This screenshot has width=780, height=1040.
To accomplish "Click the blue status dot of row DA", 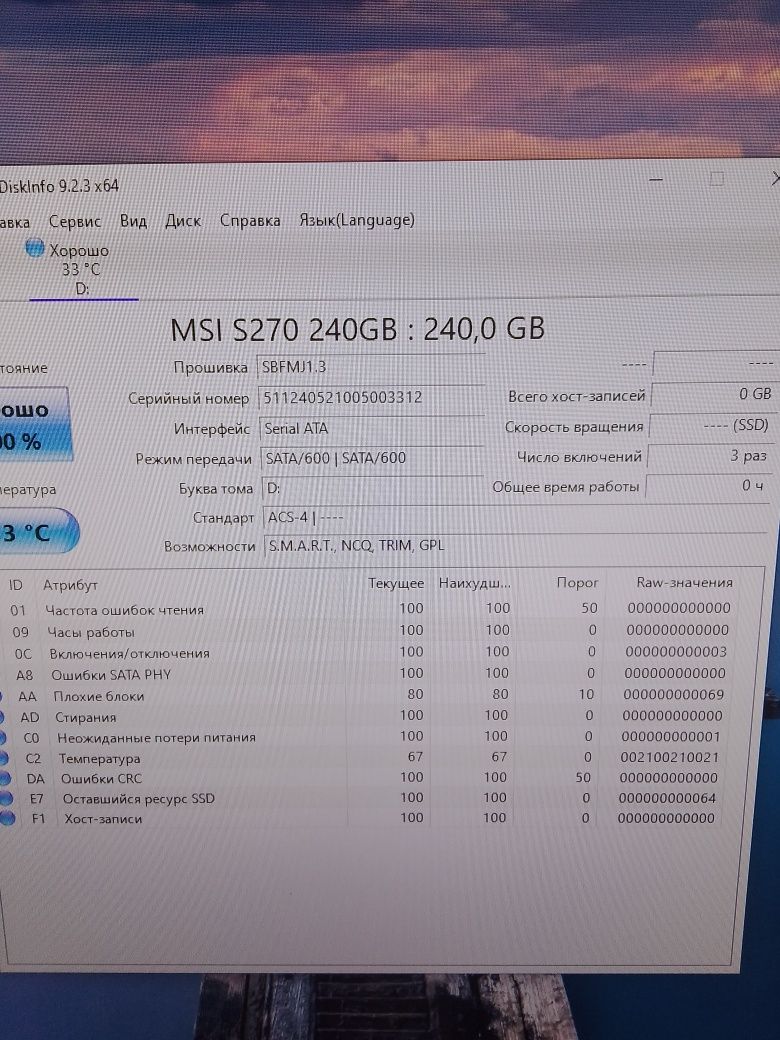I will click(x=6, y=779).
